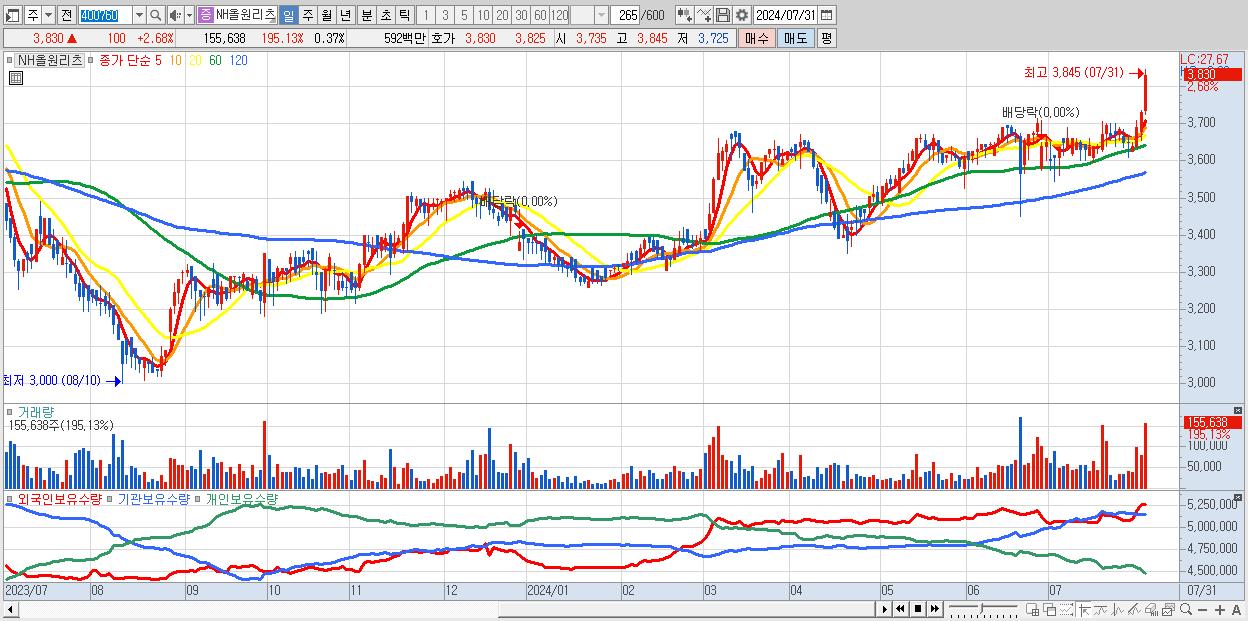Viewport: 1248px width, 621px height.
Task: Click the text A icon in bottom toolbar
Action: point(1237,609)
